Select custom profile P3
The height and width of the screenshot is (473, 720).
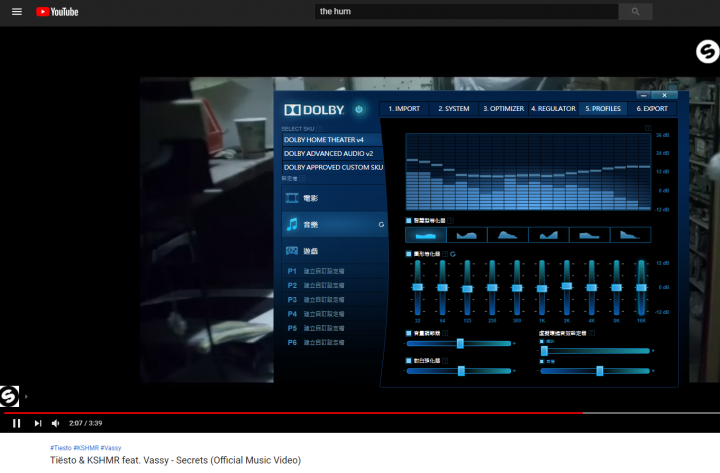pos(334,299)
